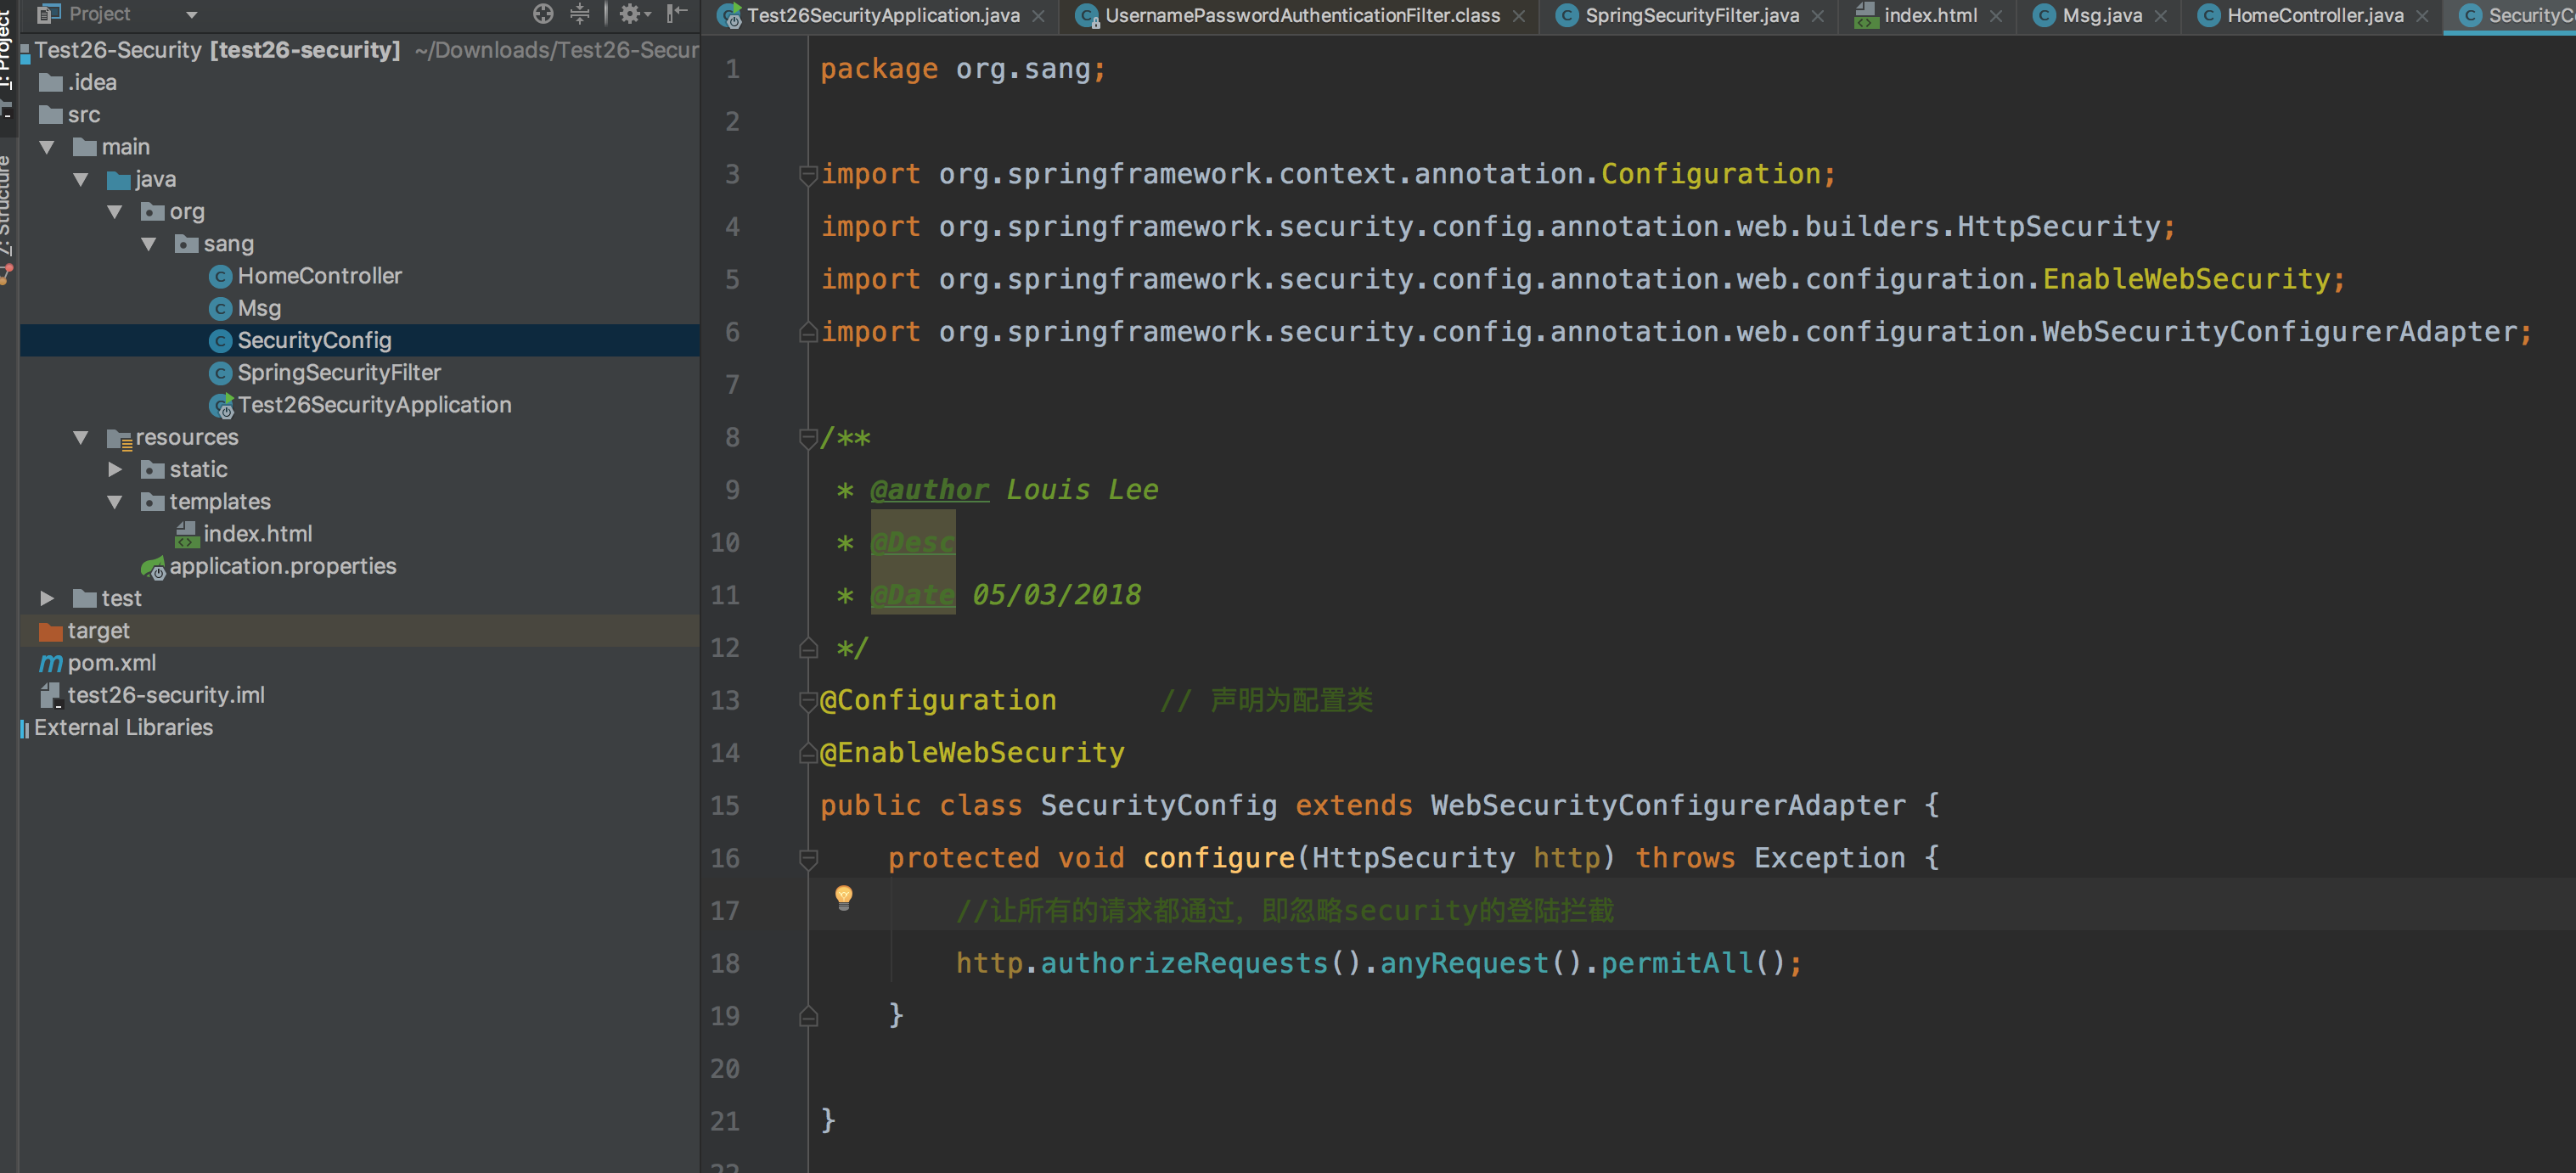Expand the static folder
Viewport: 2576px width, 1173px height.
coord(115,469)
